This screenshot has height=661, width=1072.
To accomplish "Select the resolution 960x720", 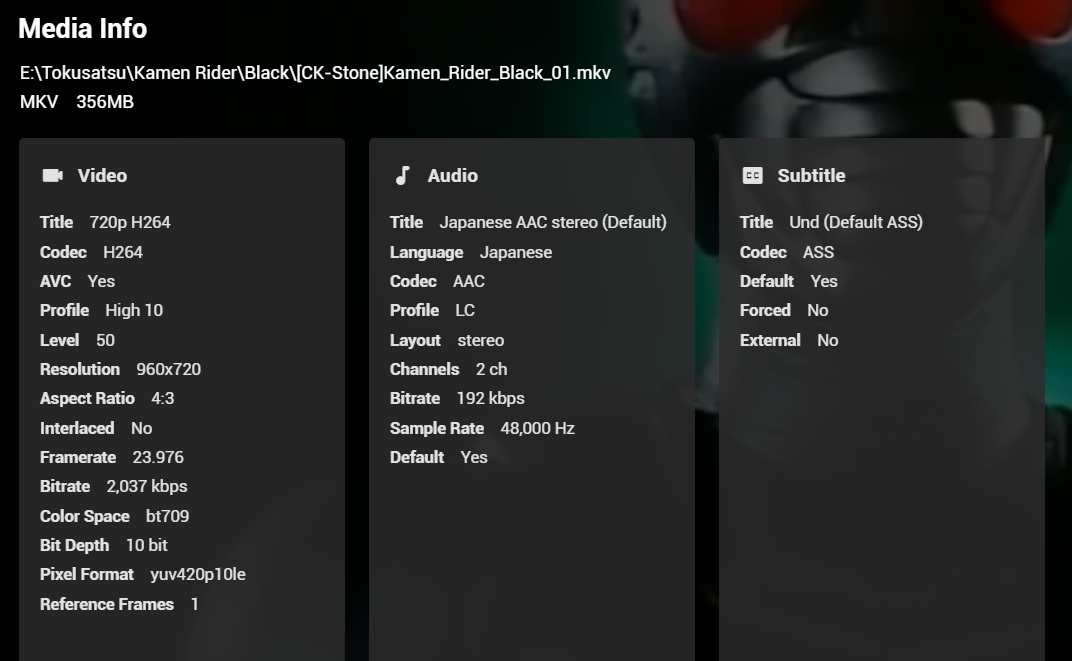I will [169, 369].
